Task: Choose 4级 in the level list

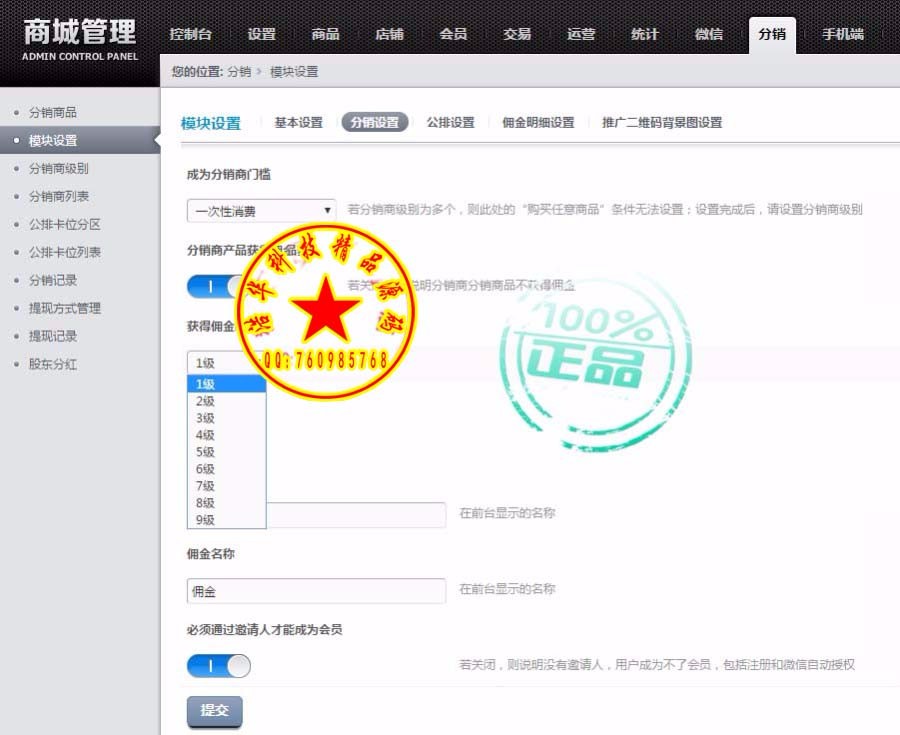Action: [x=226, y=435]
